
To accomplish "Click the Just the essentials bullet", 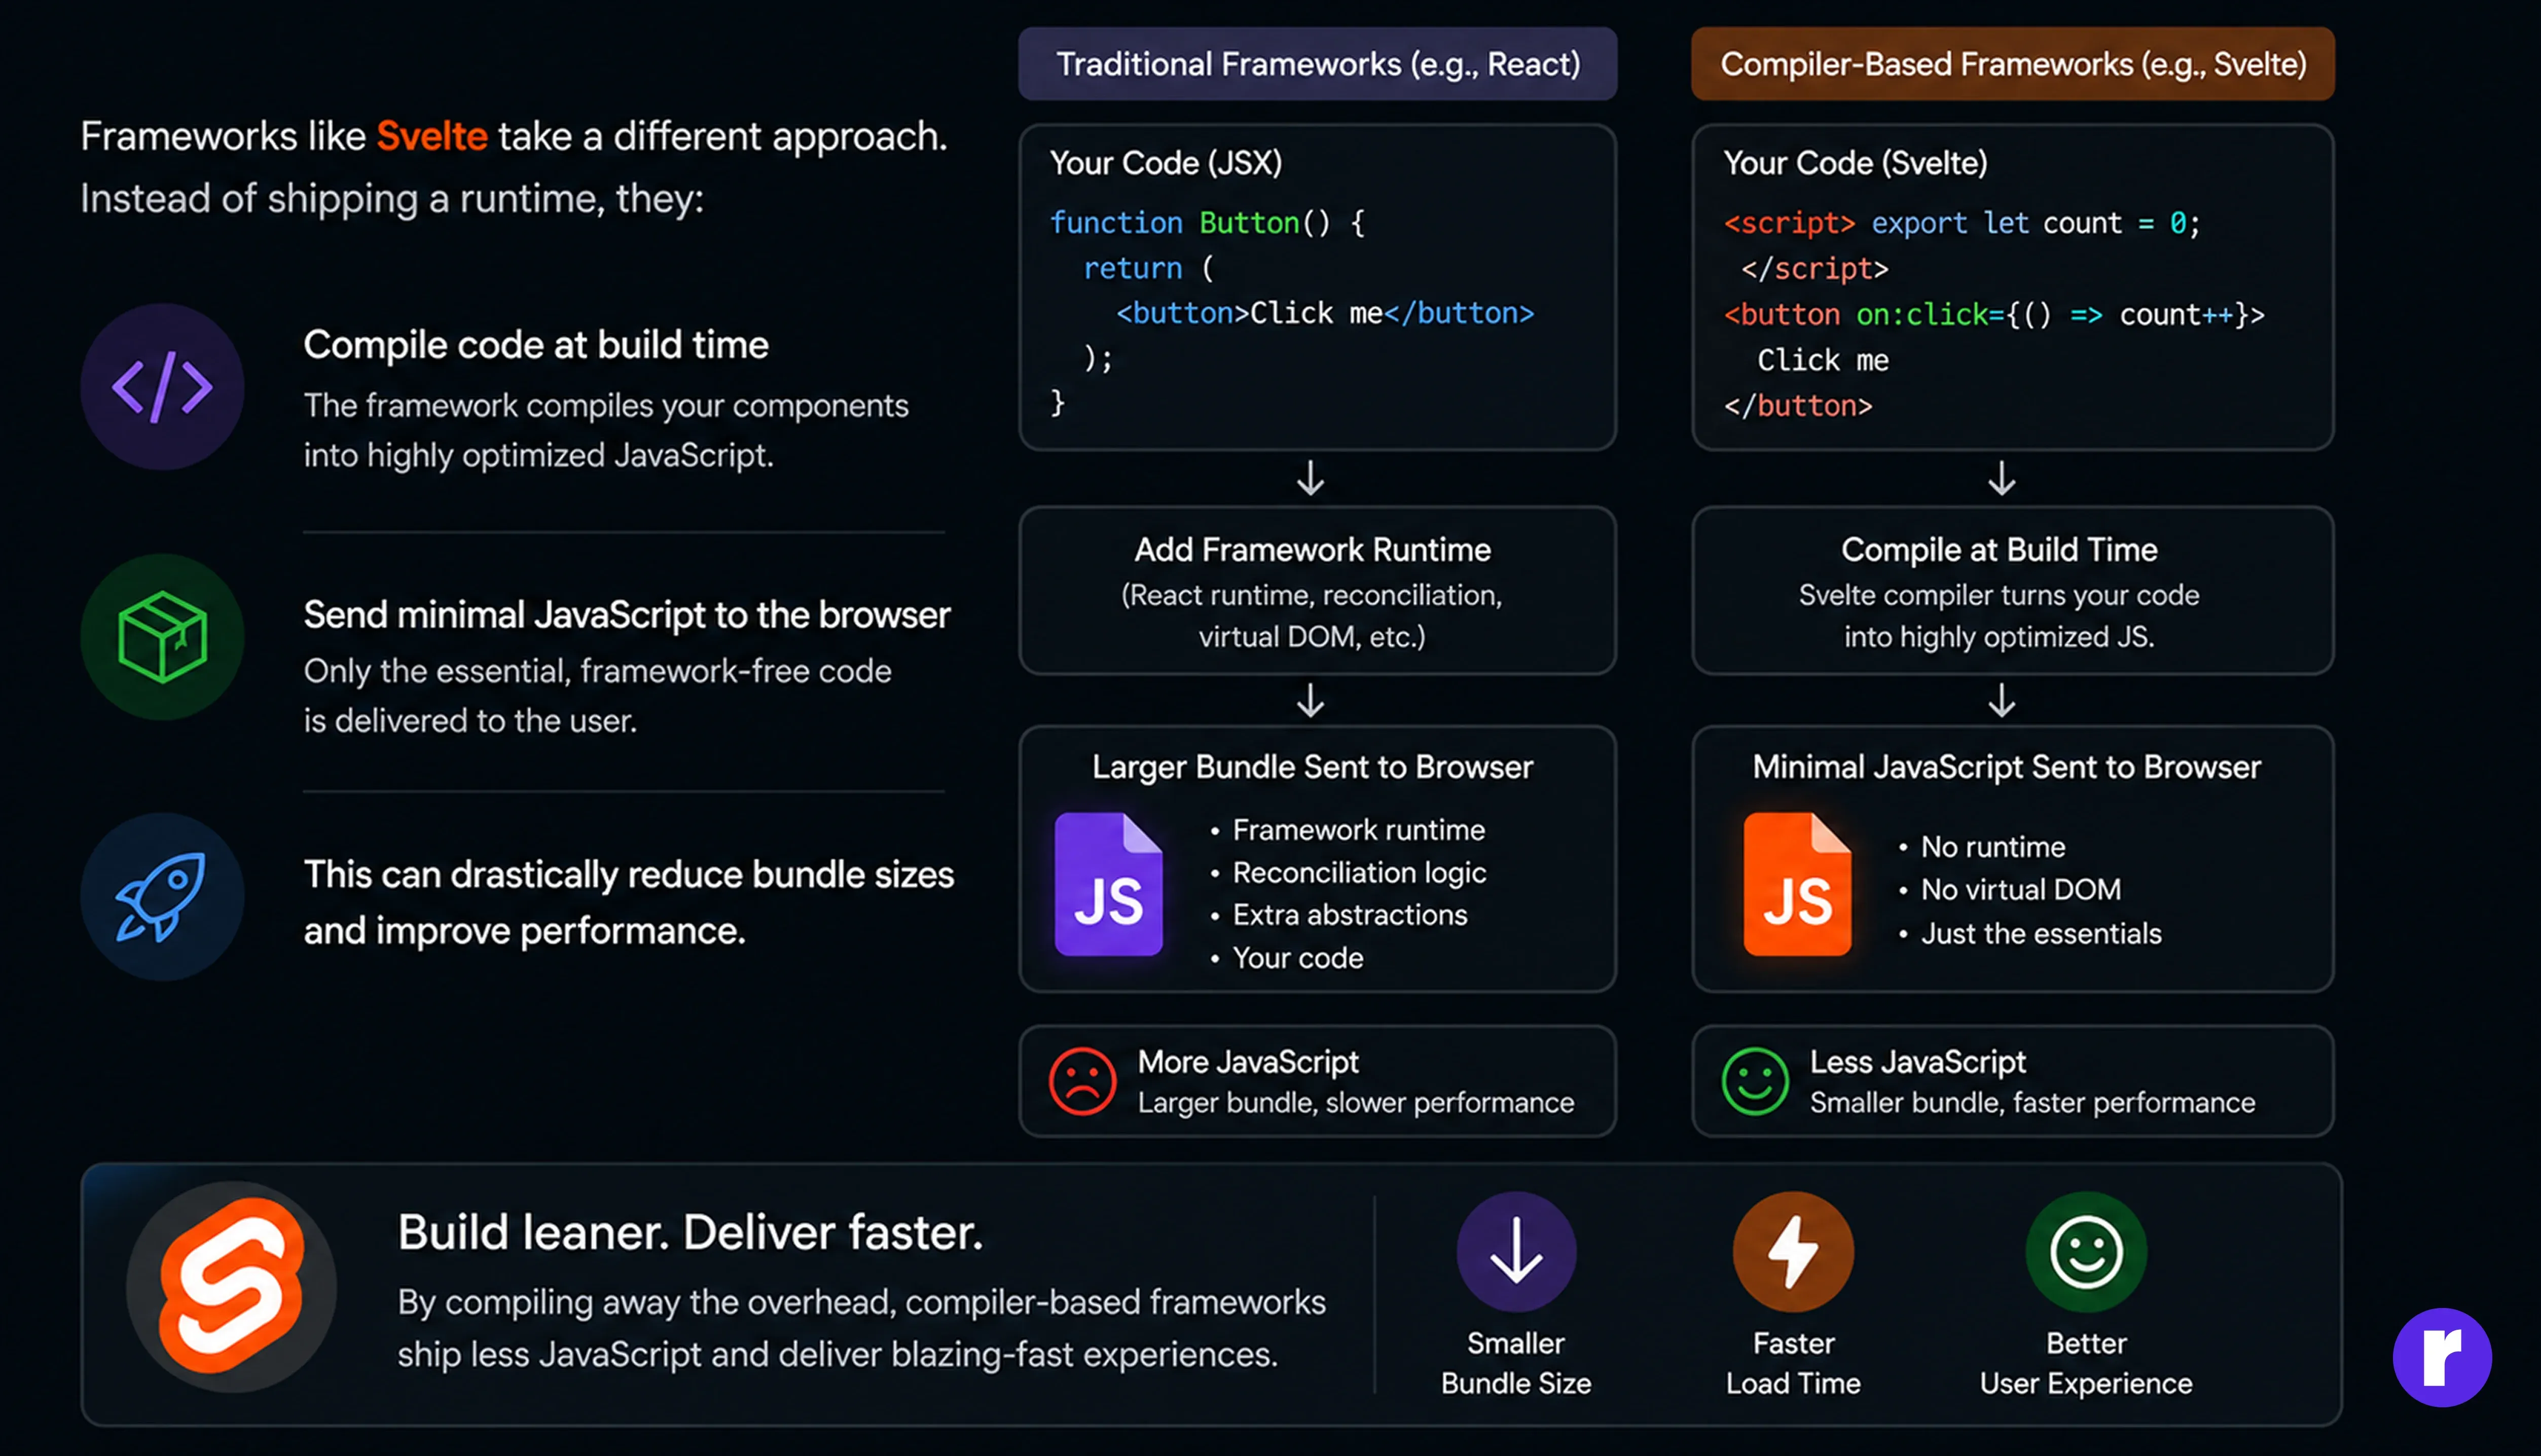I will (x=2030, y=933).
